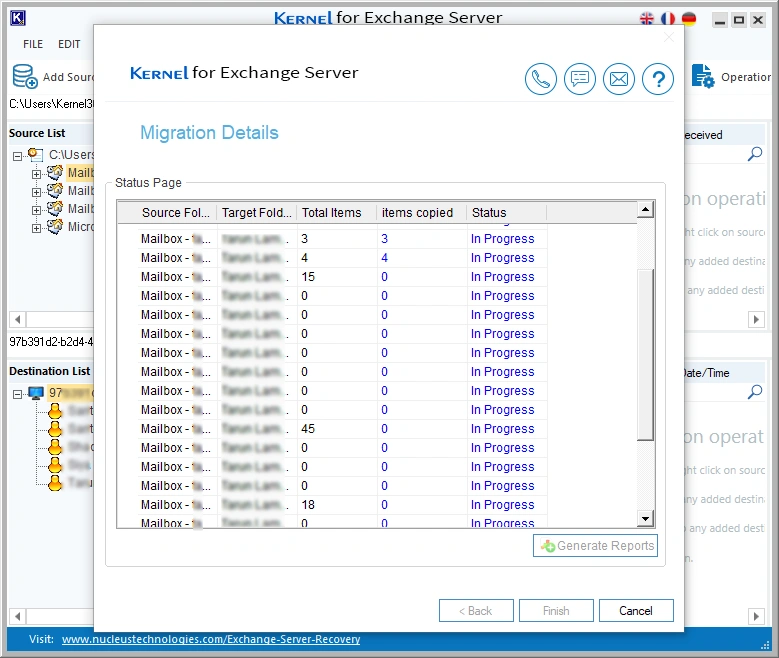Click bottom-left horizontal scroll left arrow
The height and width of the screenshot is (658, 779).
(18, 617)
